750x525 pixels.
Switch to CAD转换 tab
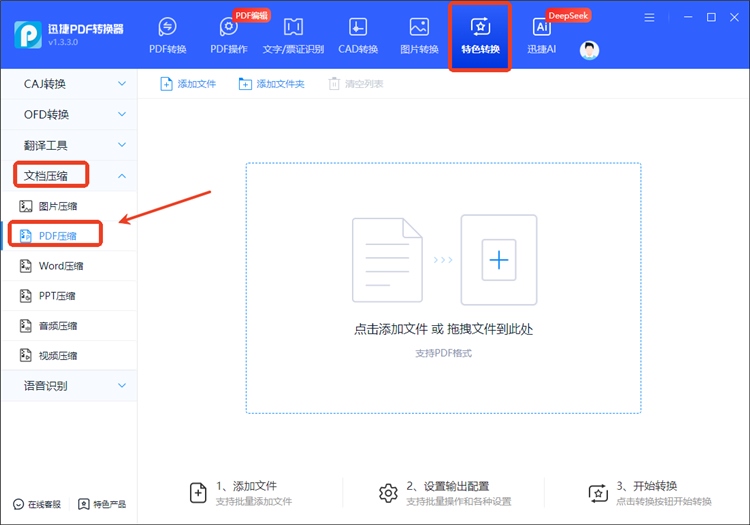tap(358, 36)
